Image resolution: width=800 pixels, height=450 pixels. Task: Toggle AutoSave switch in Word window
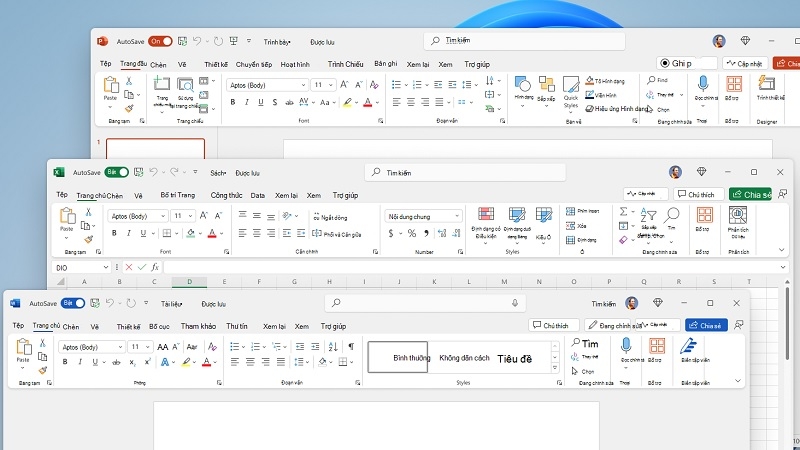tap(73, 303)
